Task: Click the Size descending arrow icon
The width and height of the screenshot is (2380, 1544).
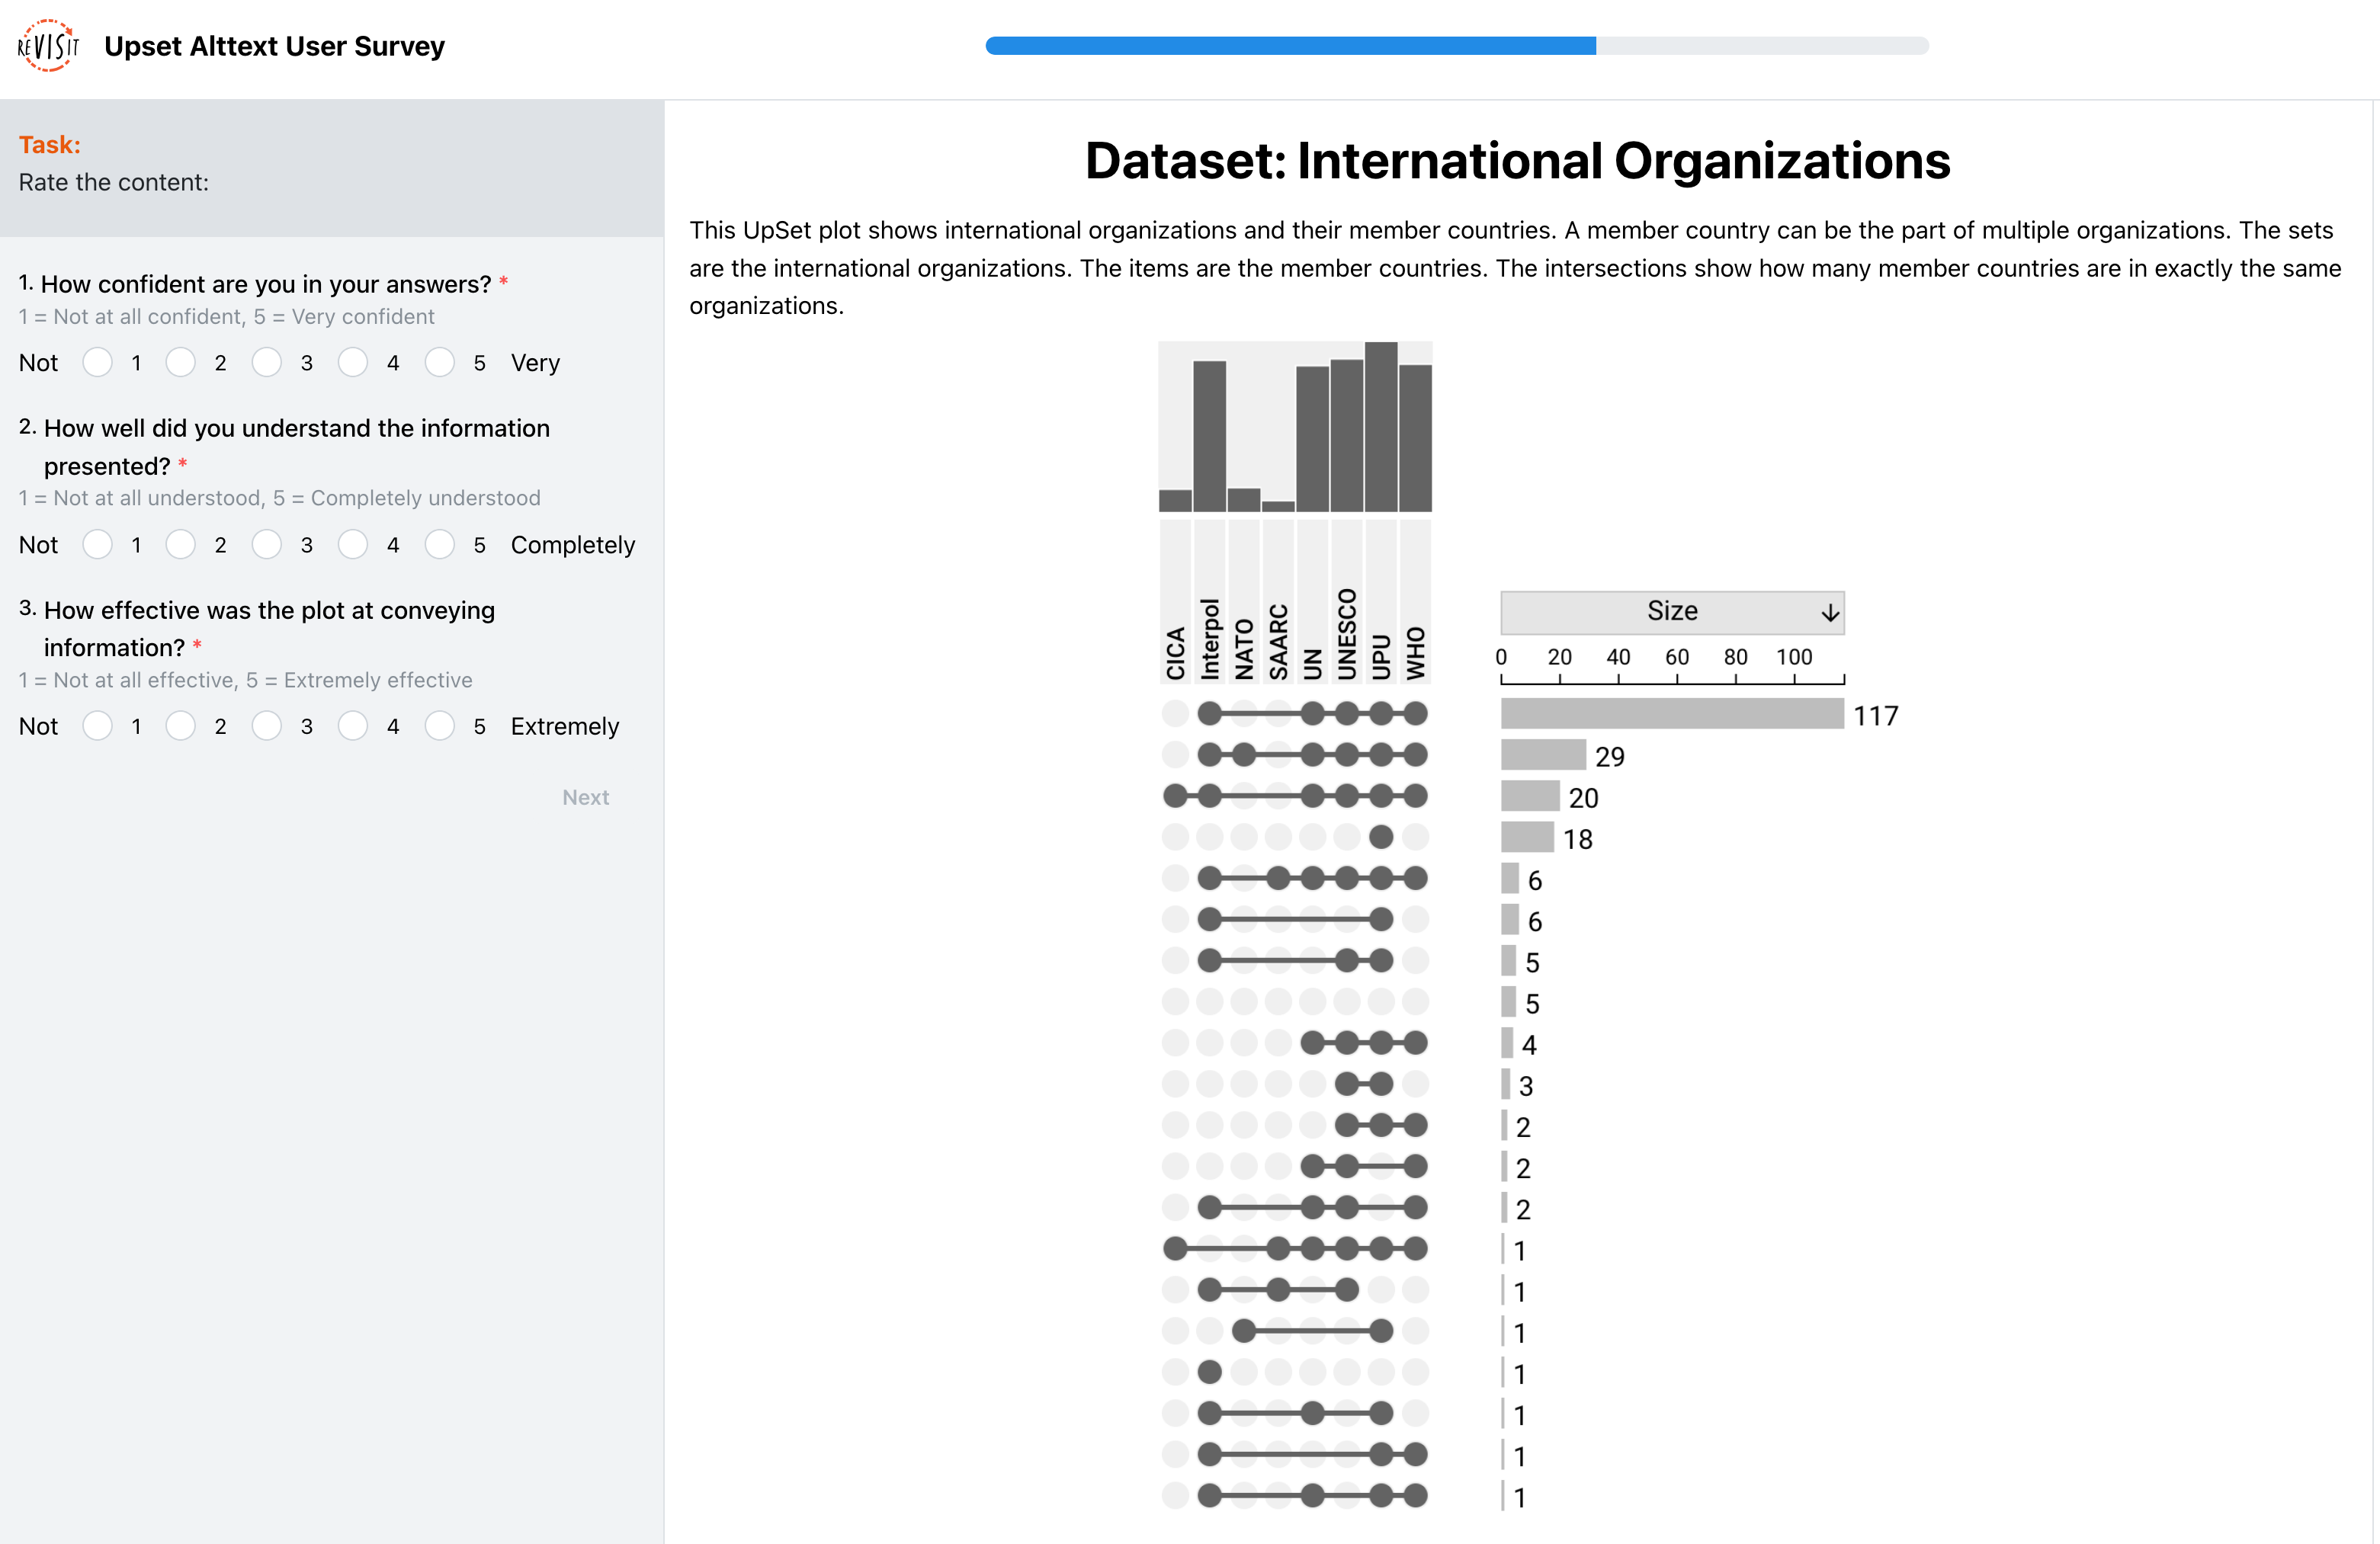Action: (x=1830, y=613)
